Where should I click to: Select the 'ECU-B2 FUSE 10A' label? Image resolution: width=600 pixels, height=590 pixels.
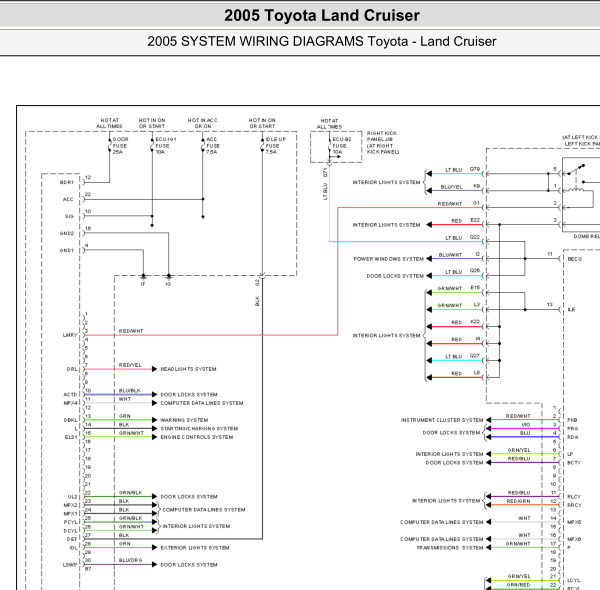click(341, 146)
